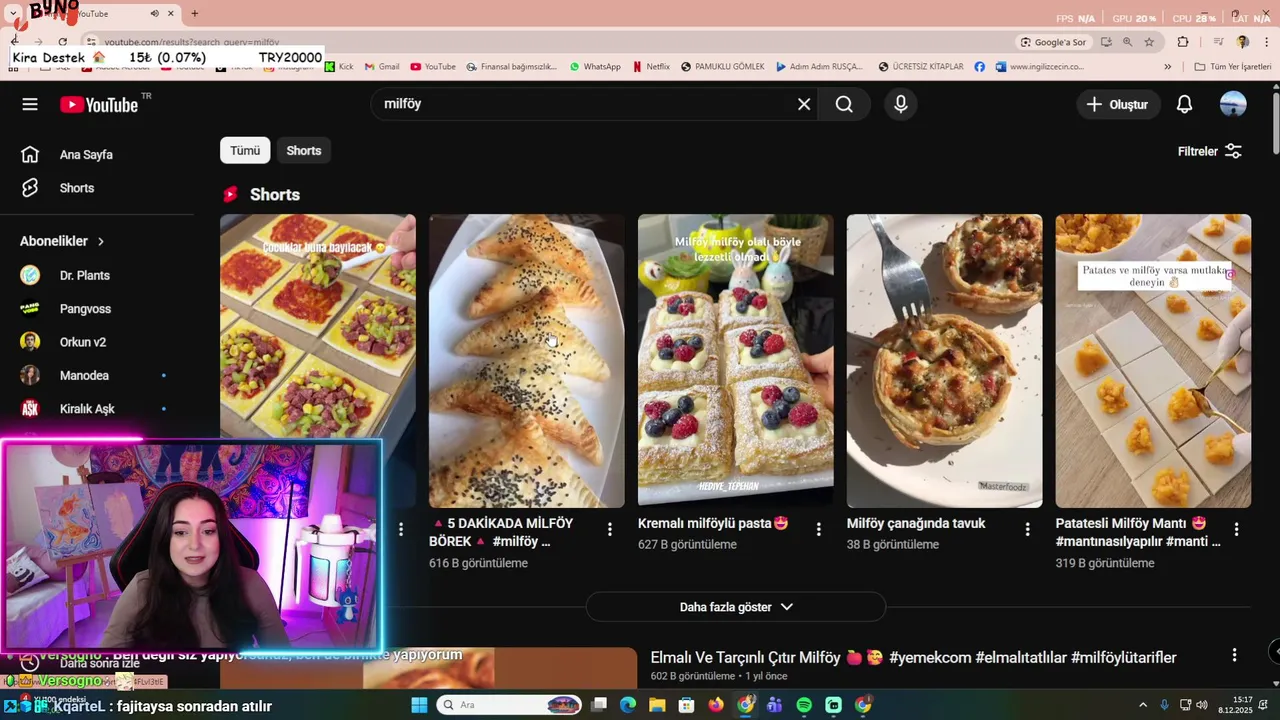Play the 5 DAKİKADA MİLFÖY BÖREK short
The width and height of the screenshot is (1280, 720).
526,361
